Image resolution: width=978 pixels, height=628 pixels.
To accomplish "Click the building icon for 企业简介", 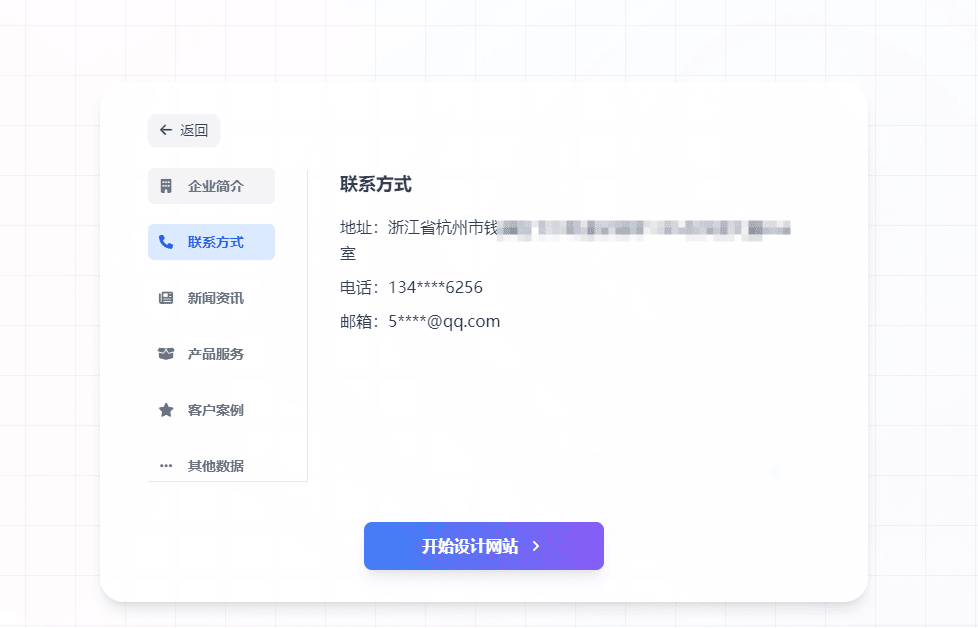I will pyautogui.click(x=166, y=186).
